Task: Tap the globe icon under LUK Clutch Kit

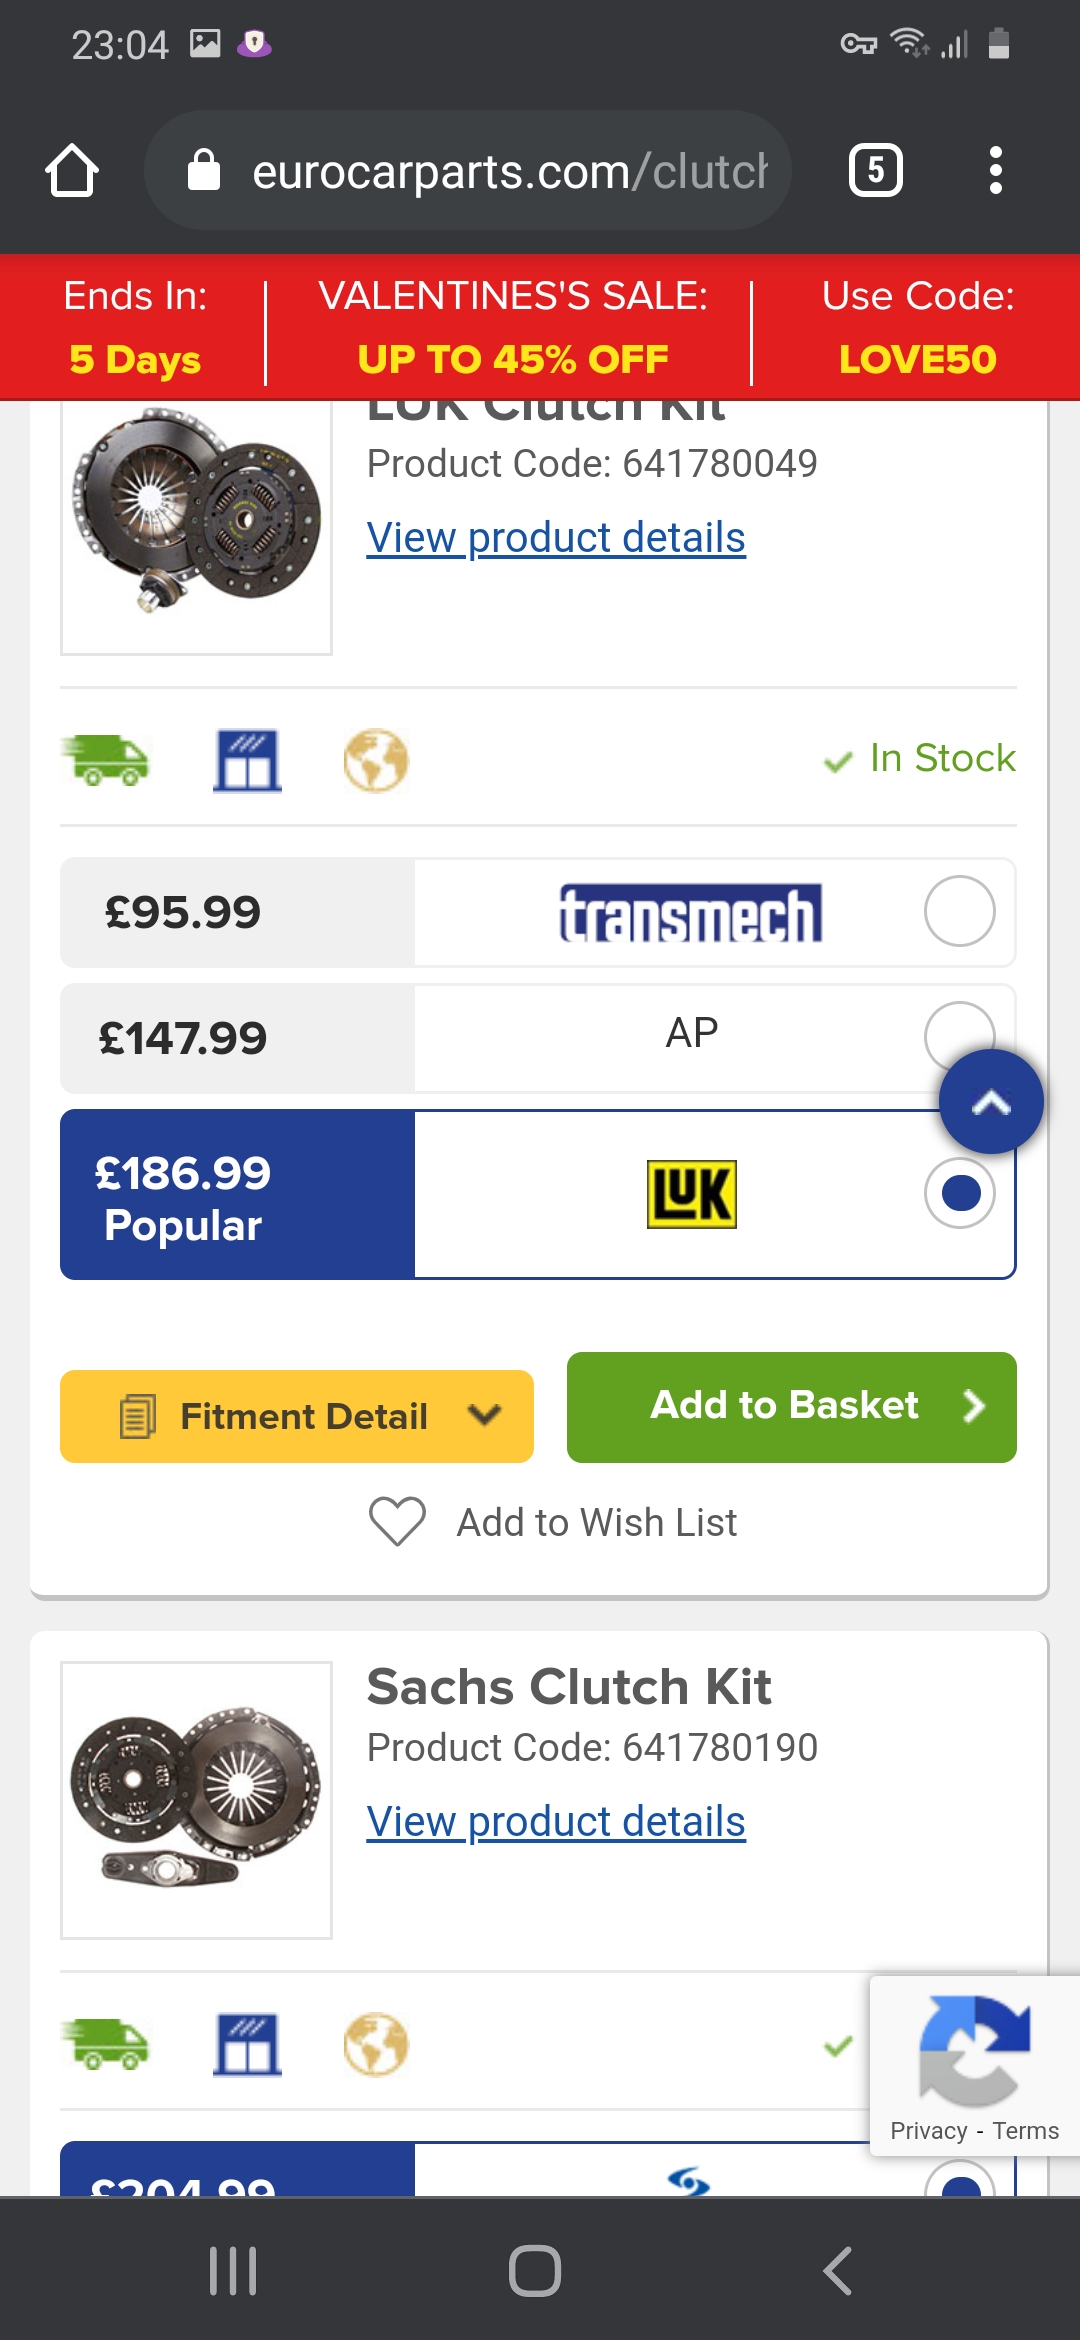Action: 376,761
